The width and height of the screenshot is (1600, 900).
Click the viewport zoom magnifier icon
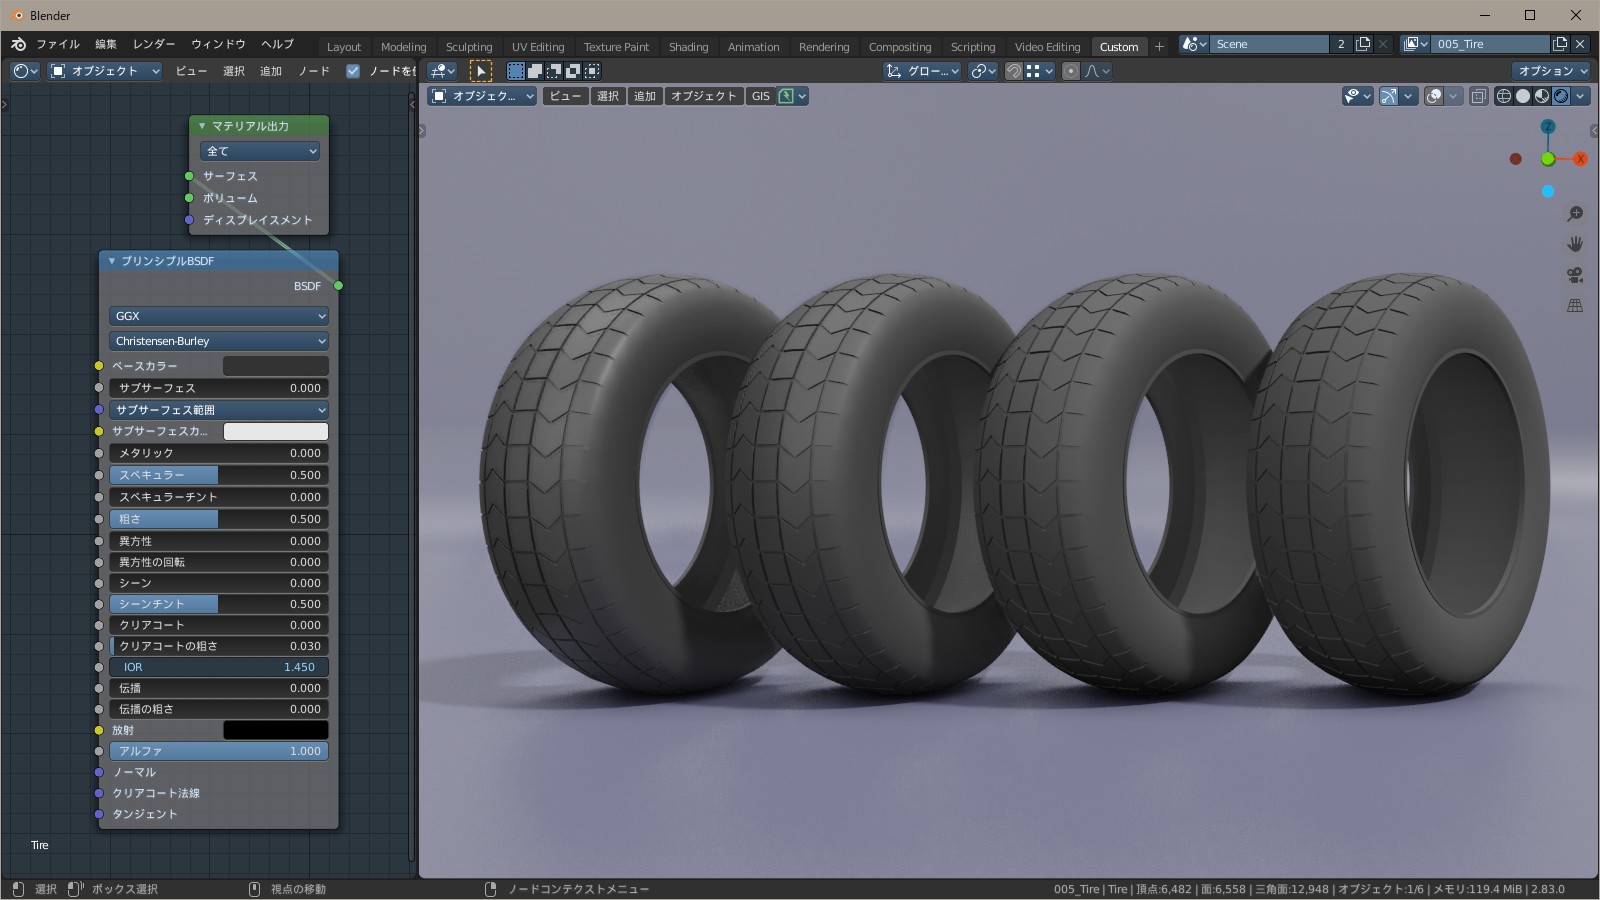(1575, 214)
